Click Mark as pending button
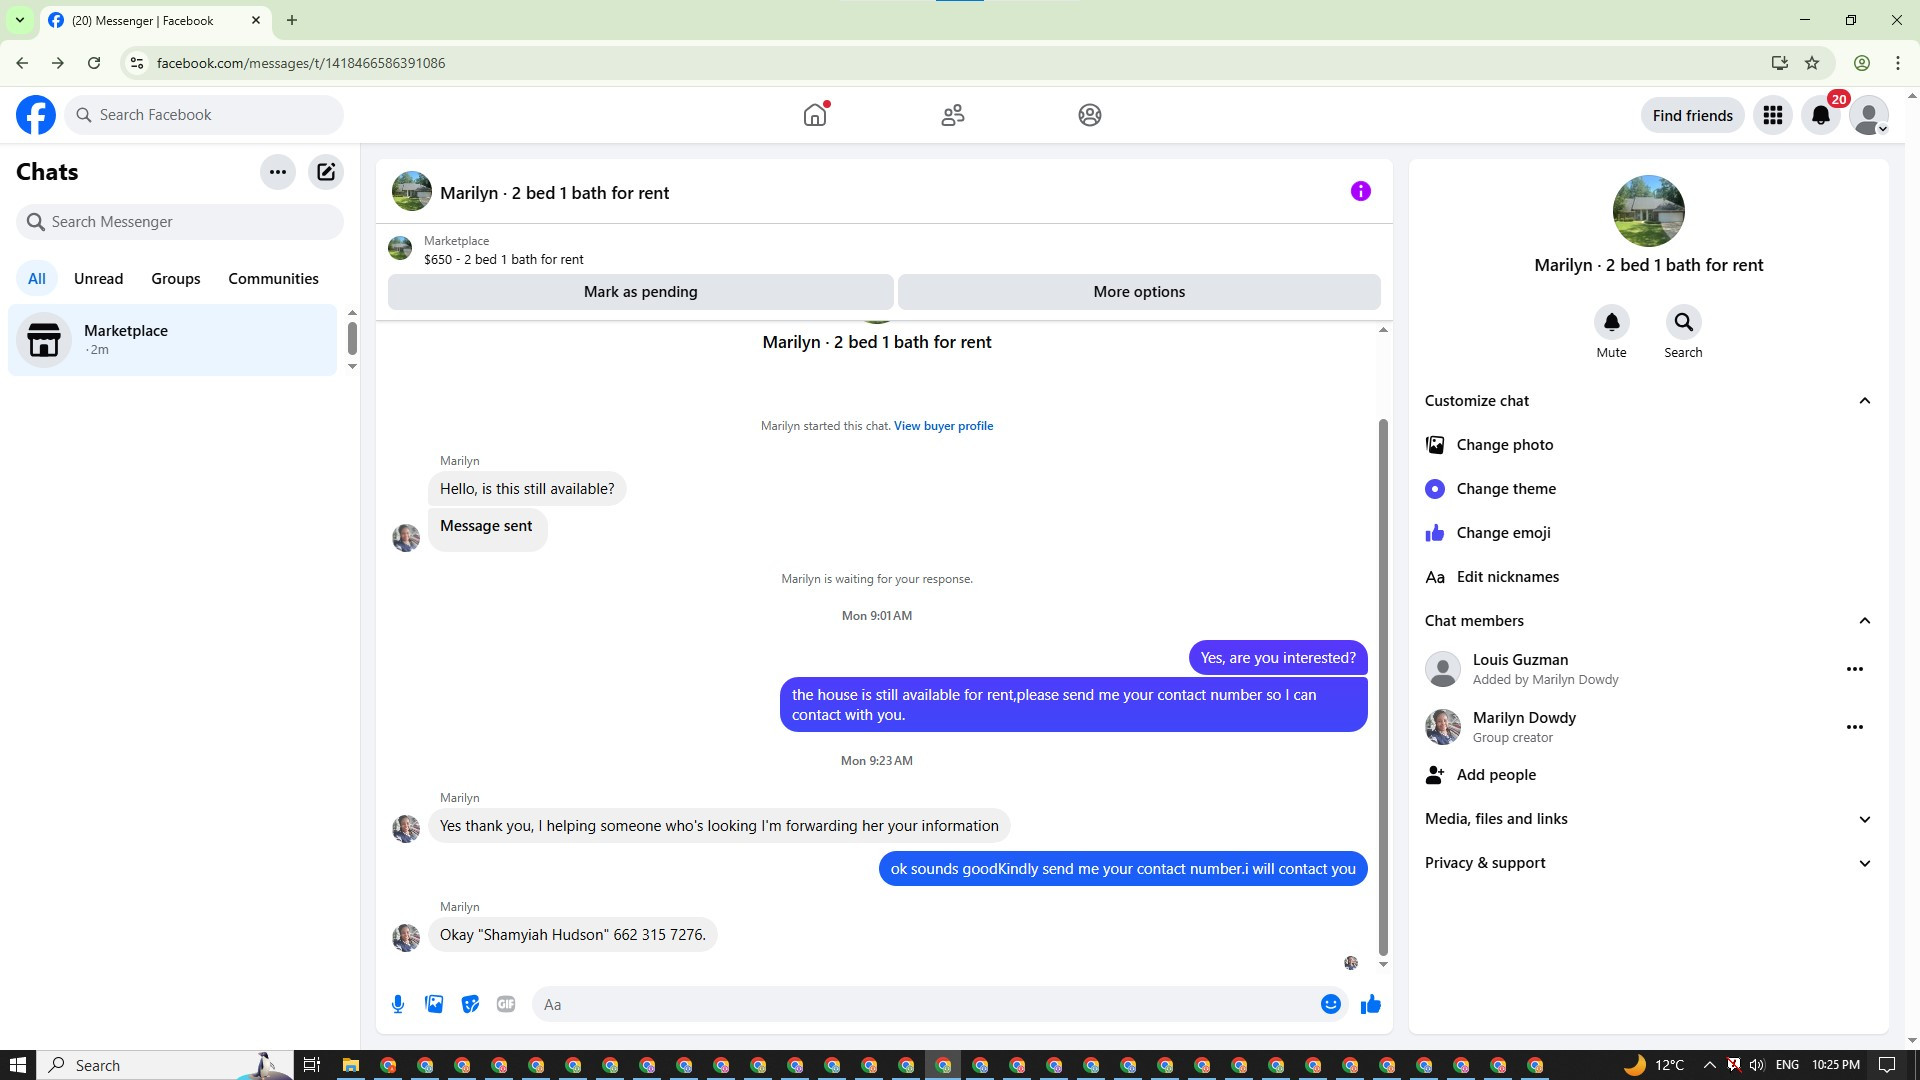The width and height of the screenshot is (1920, 1080). [x=641, y=292]
